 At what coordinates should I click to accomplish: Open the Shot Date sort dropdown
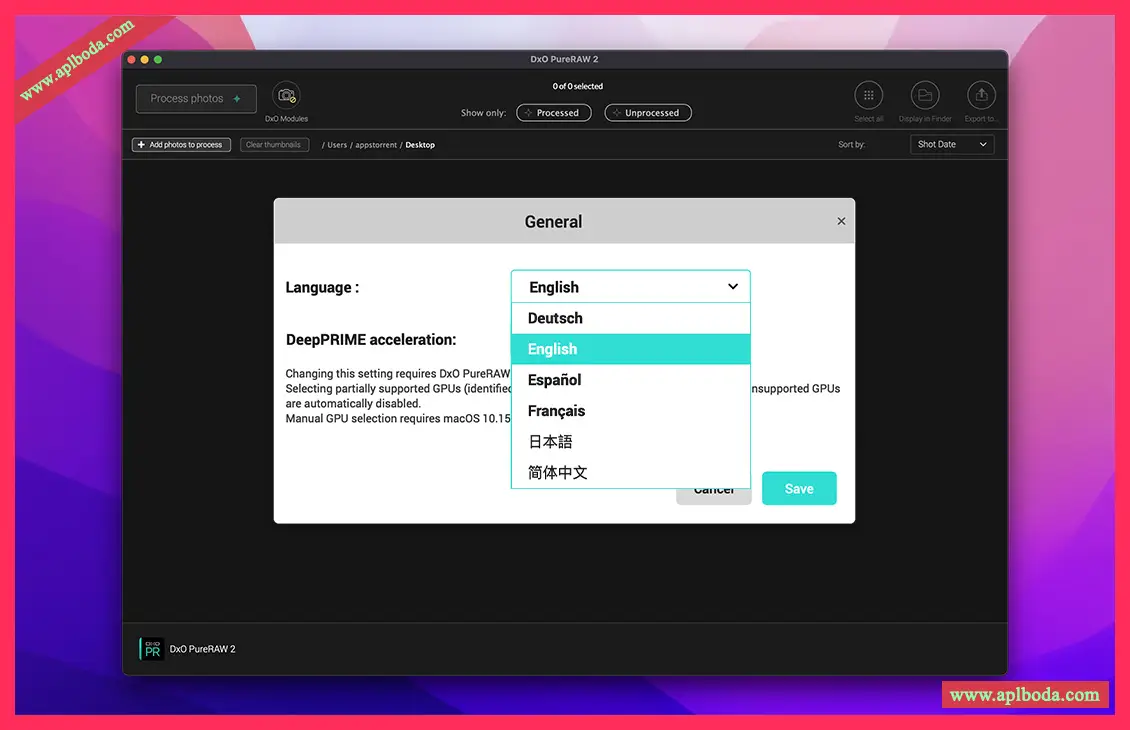pos(952,145)
